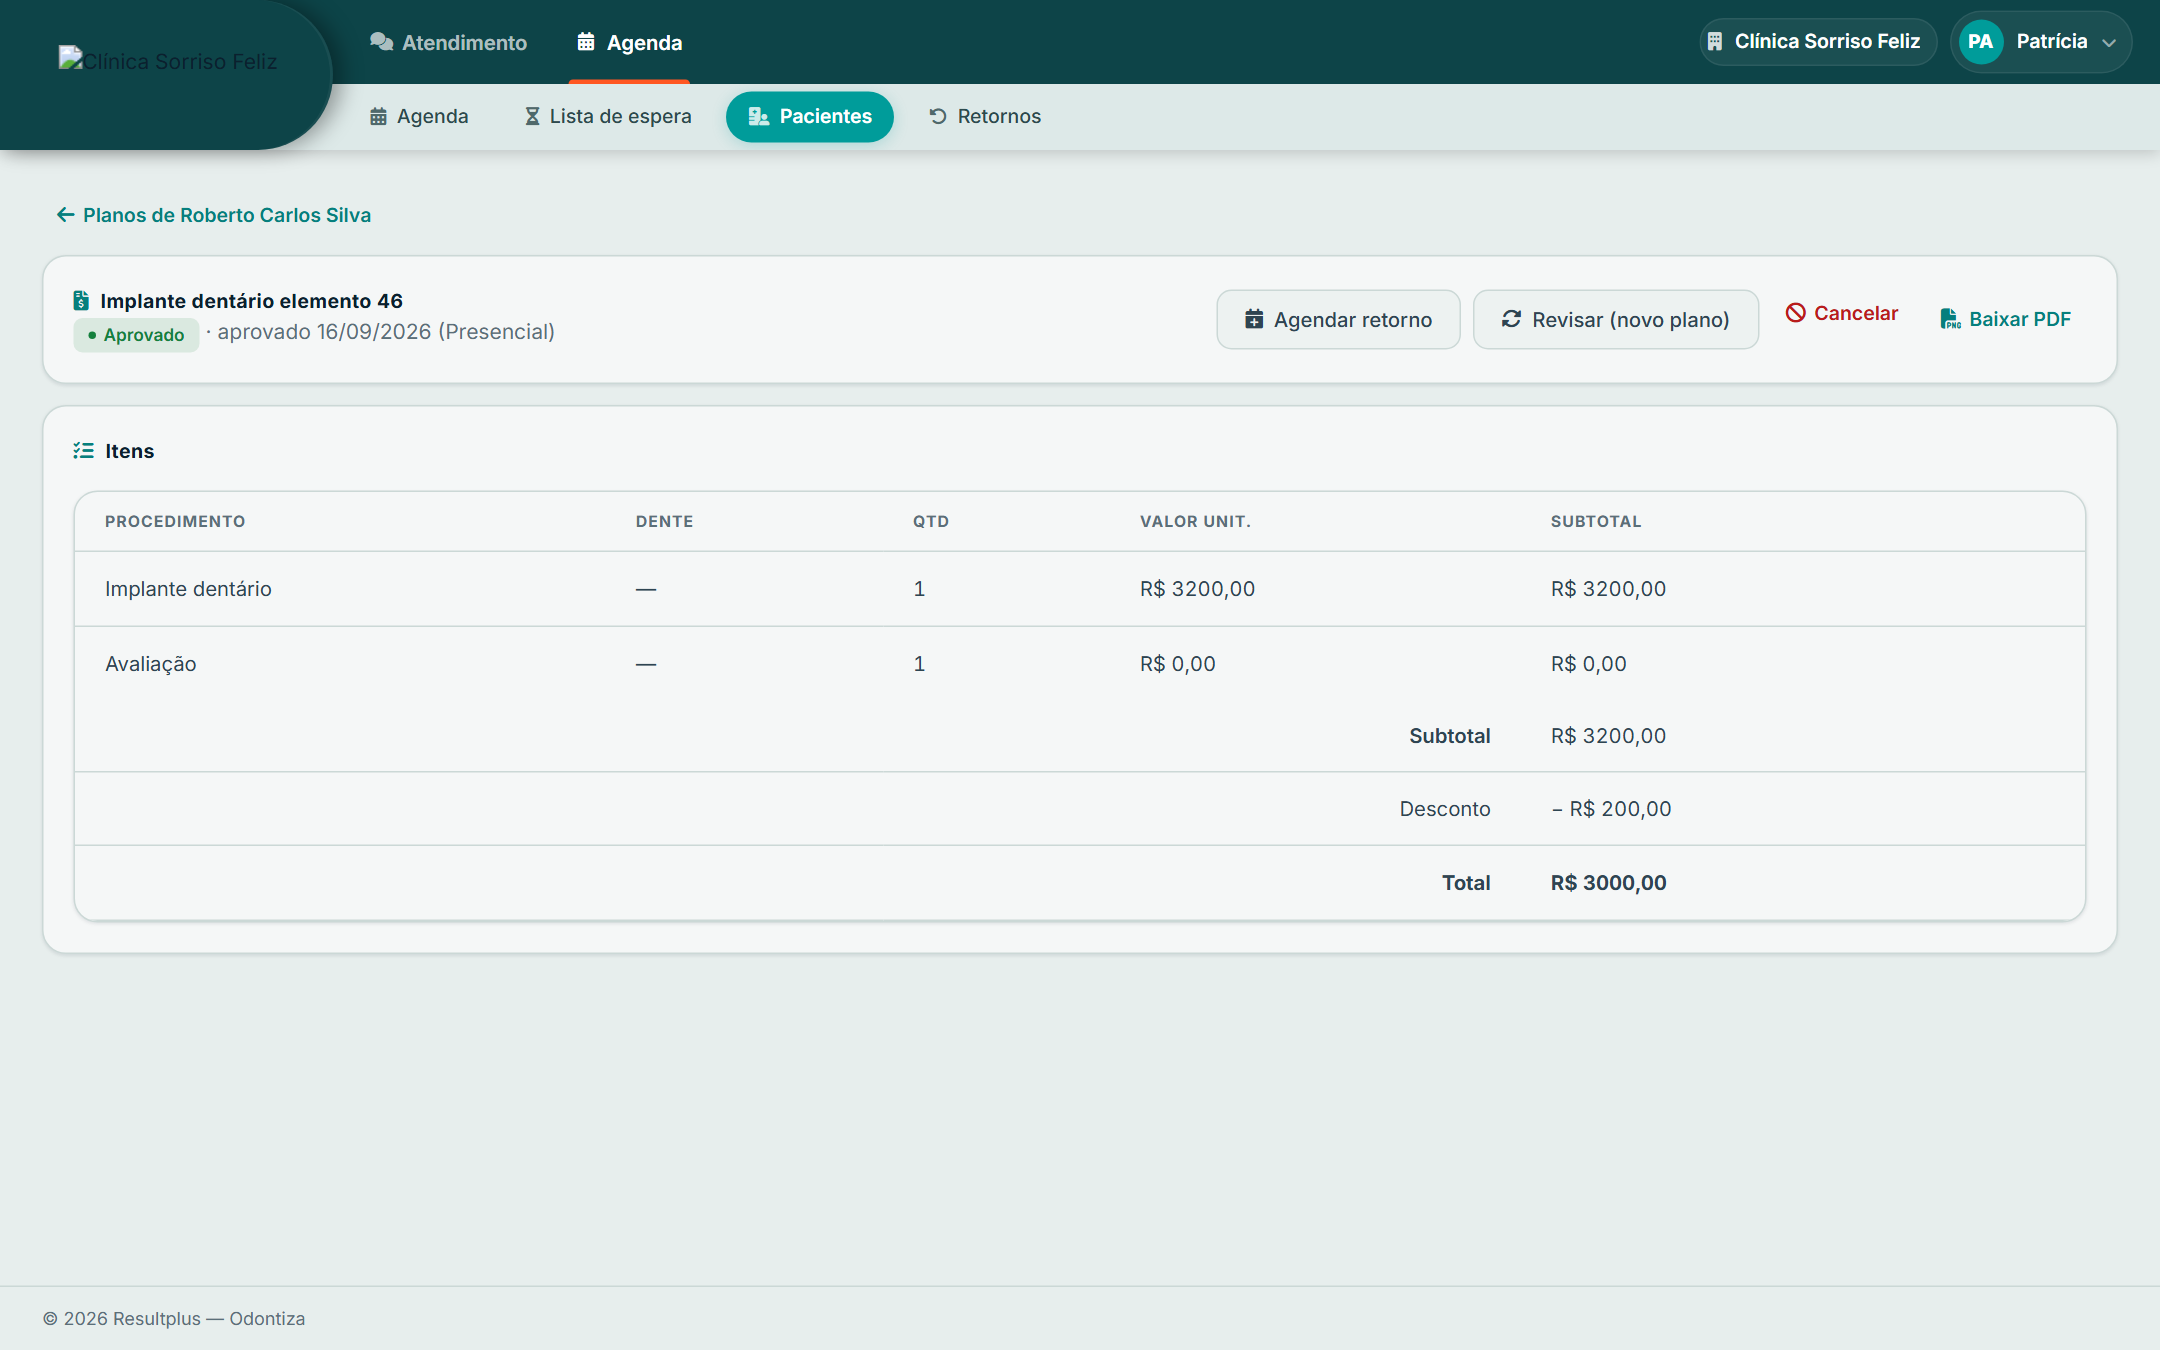This screenshot has height=1350, width=2160.
Task: Click the Aprovado status badge
Action: (136, 335)
